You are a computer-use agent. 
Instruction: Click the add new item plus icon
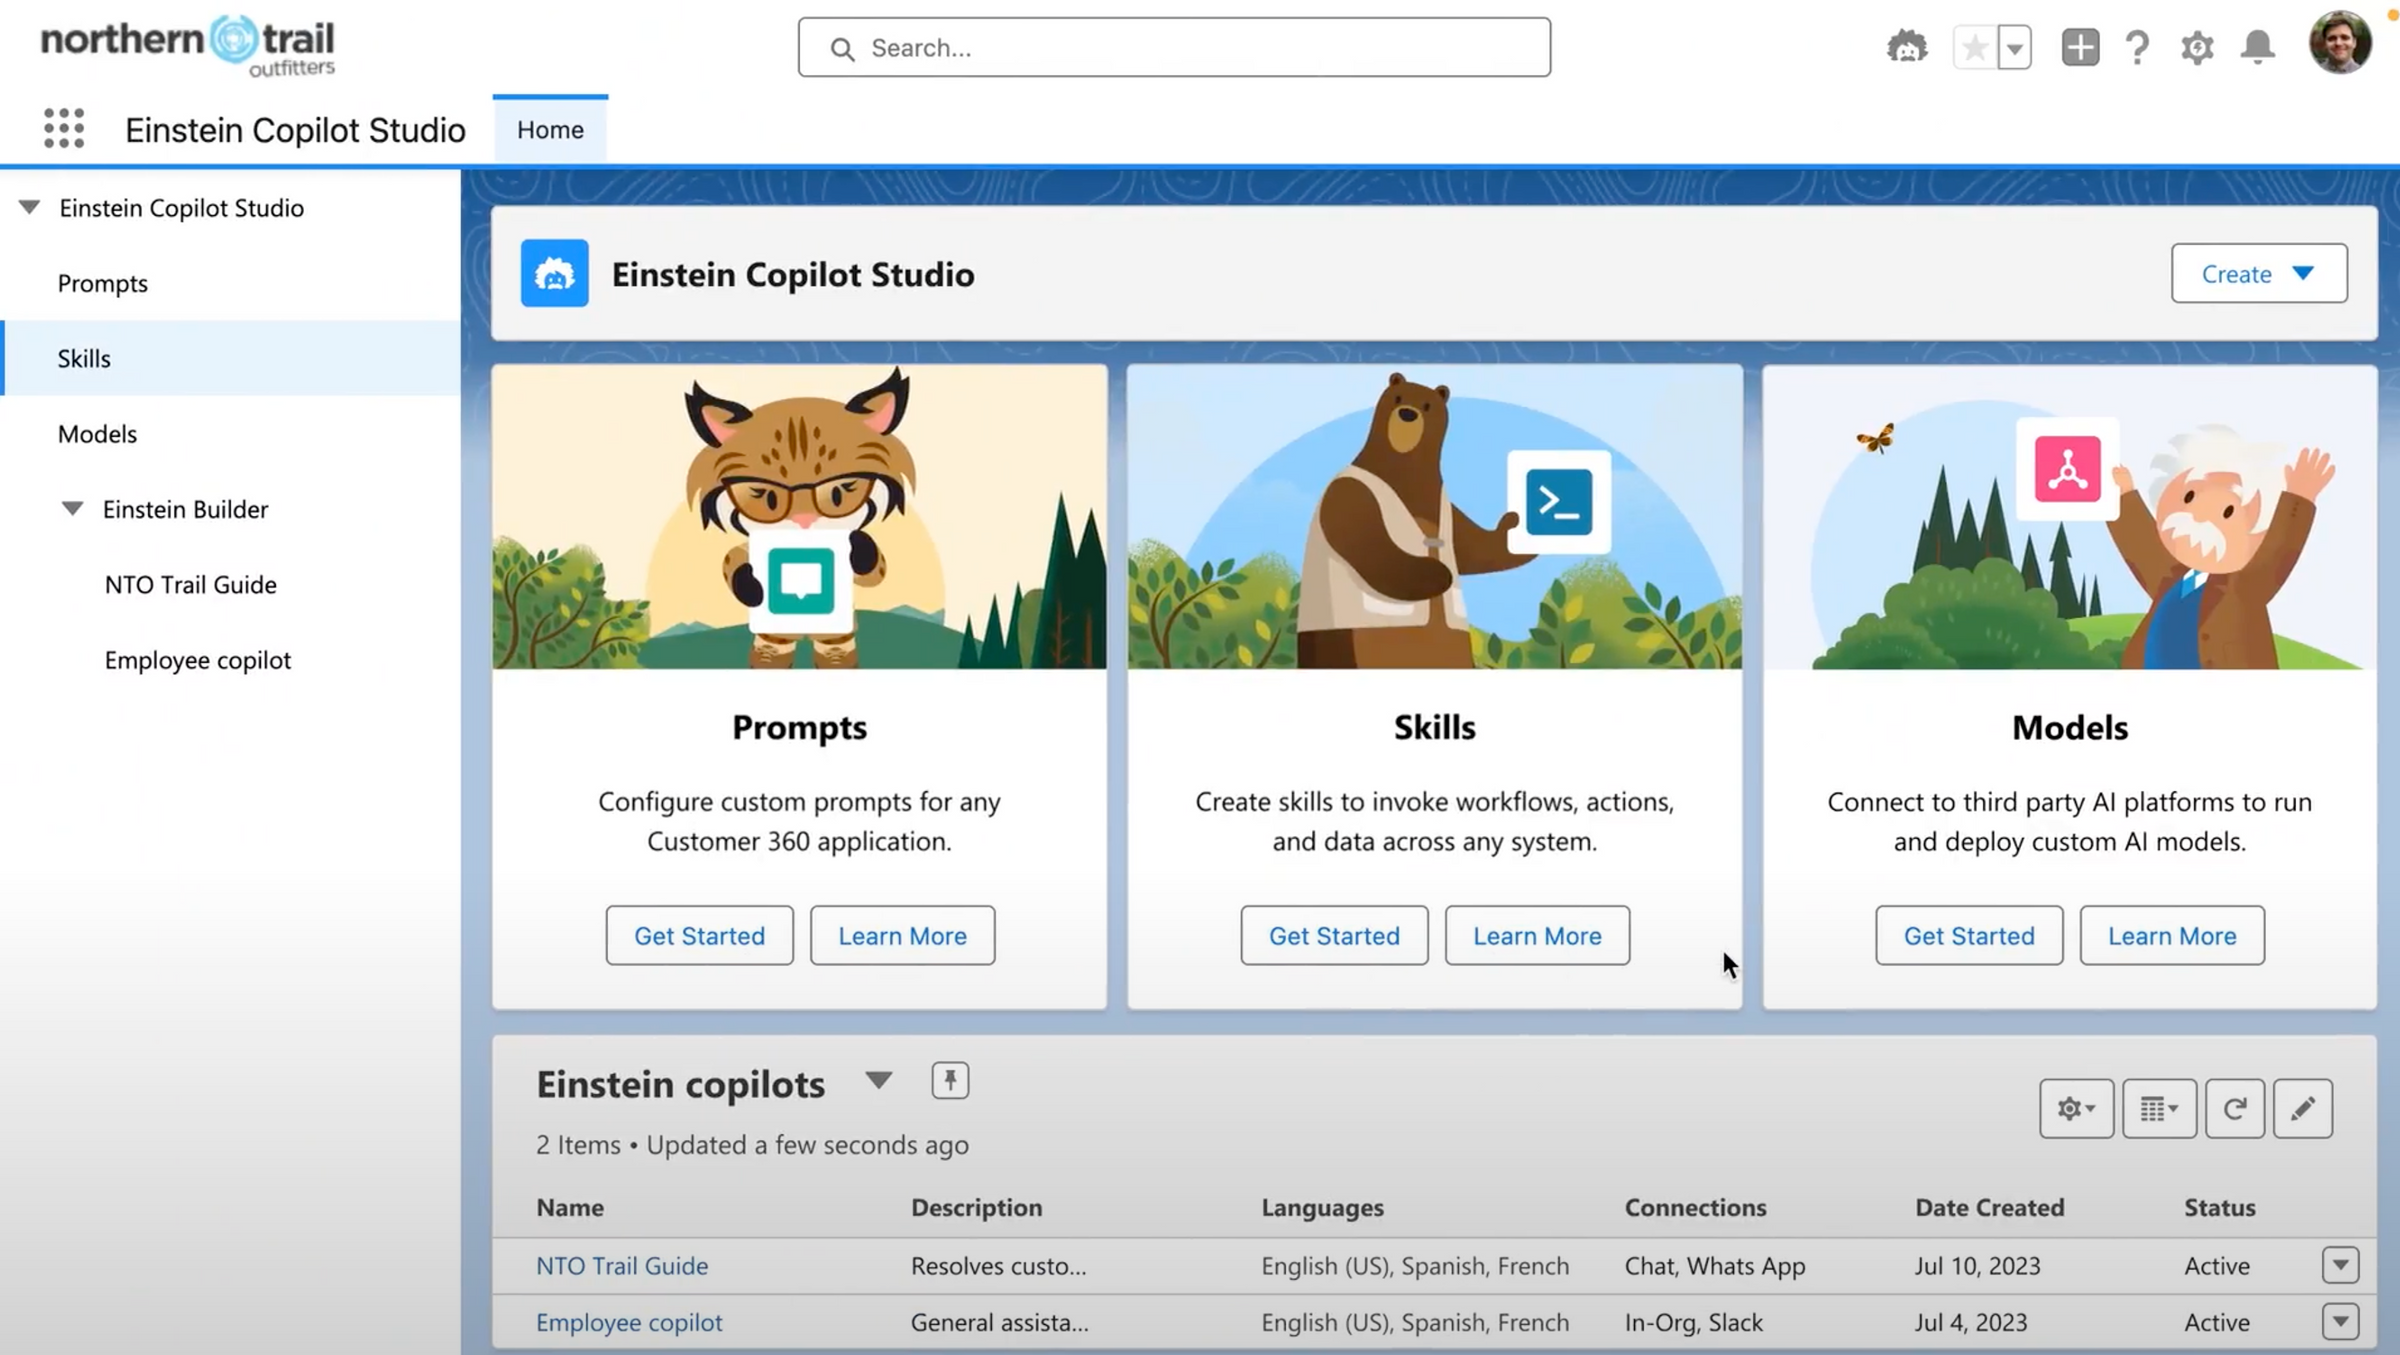pos(2079,46)
